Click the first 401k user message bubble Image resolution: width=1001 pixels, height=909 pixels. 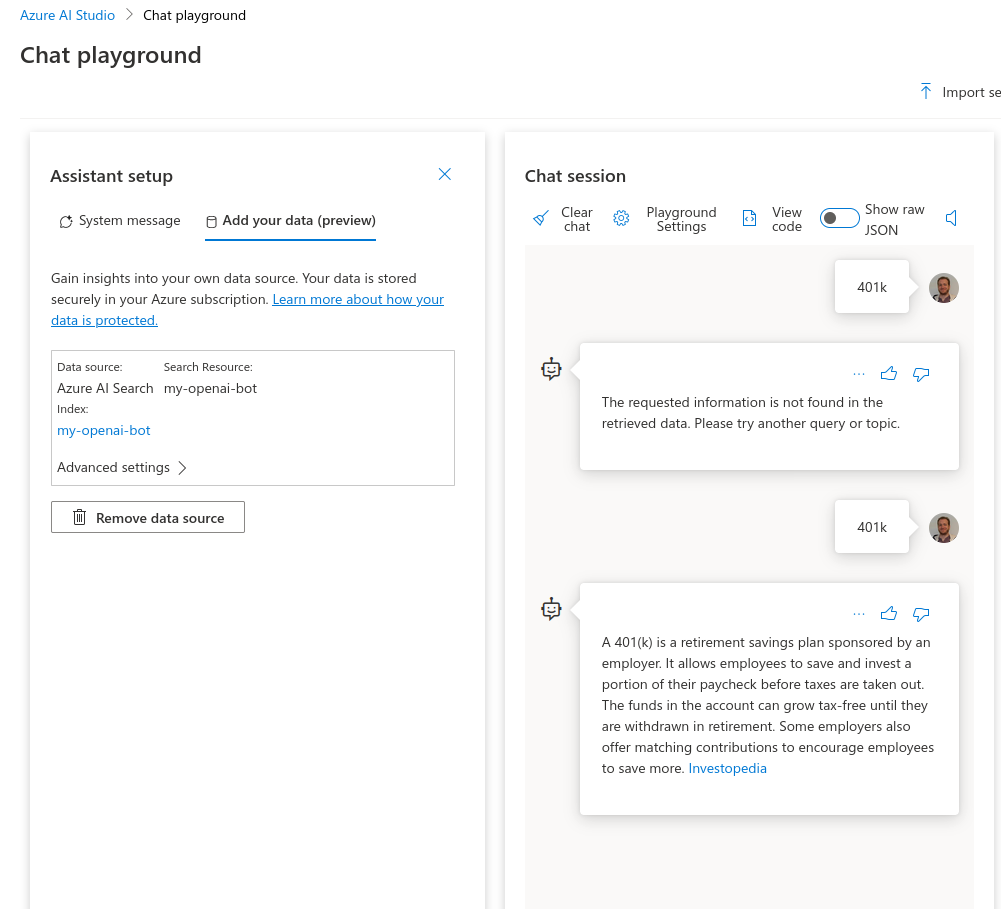[871, 287]
